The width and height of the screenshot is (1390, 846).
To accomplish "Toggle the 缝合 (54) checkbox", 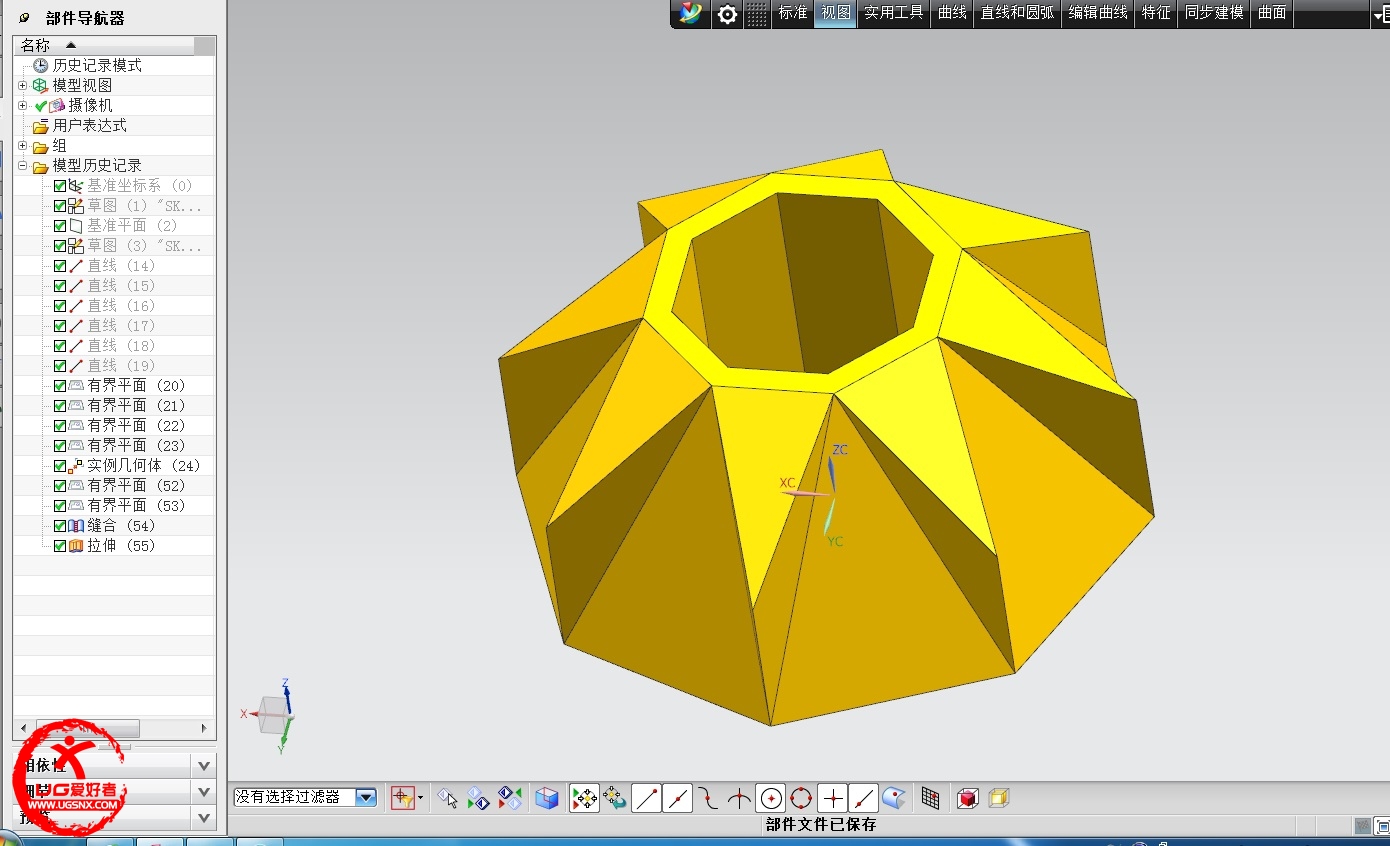I will pos(60,526).
